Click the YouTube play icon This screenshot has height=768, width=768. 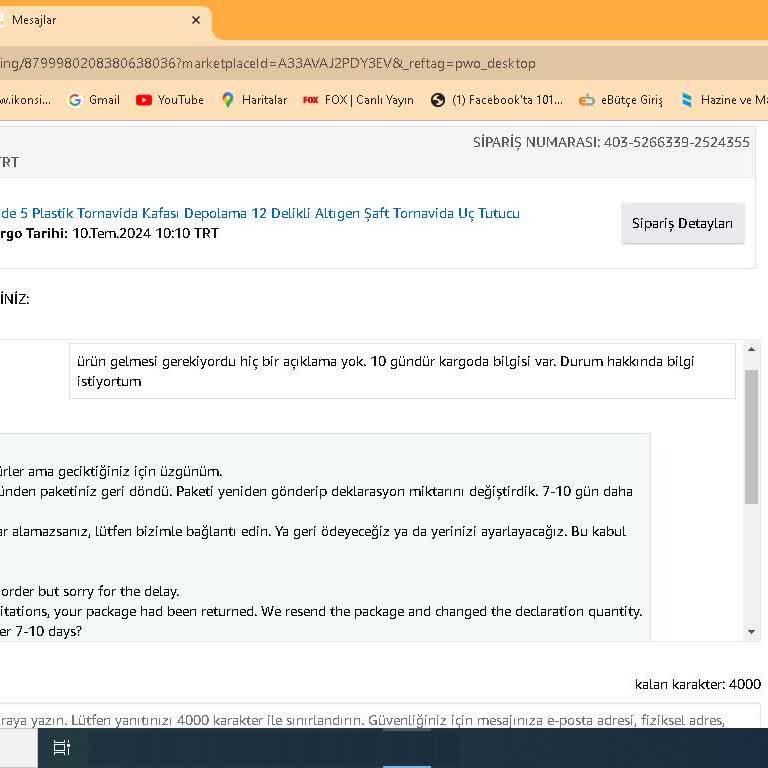144,100
